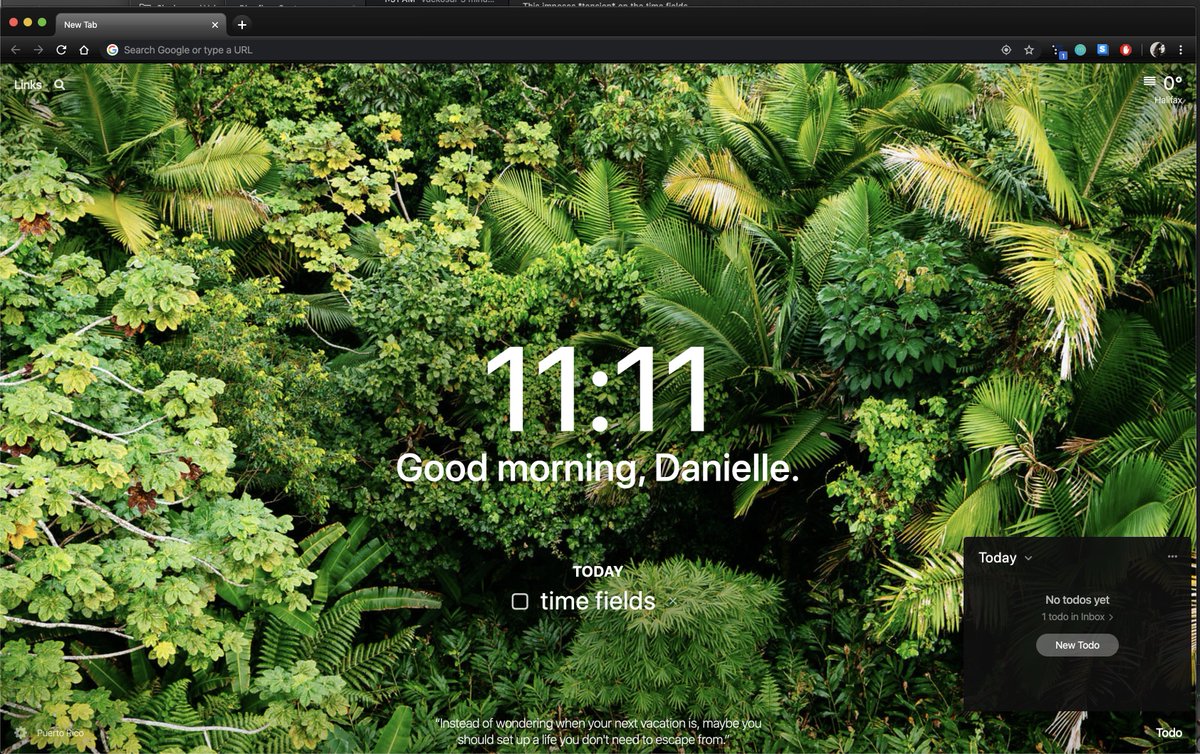Open the extension with the blue 1 badge
This screenshot has height=754, width=1200.
(x=1059, y=51)
